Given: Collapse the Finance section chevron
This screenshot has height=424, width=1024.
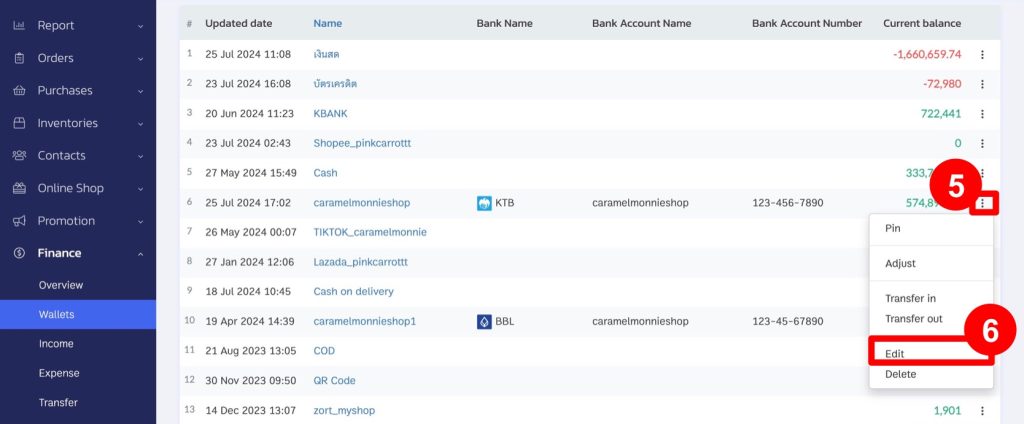Looking at the screenshot, I should [x=140, y=253].
